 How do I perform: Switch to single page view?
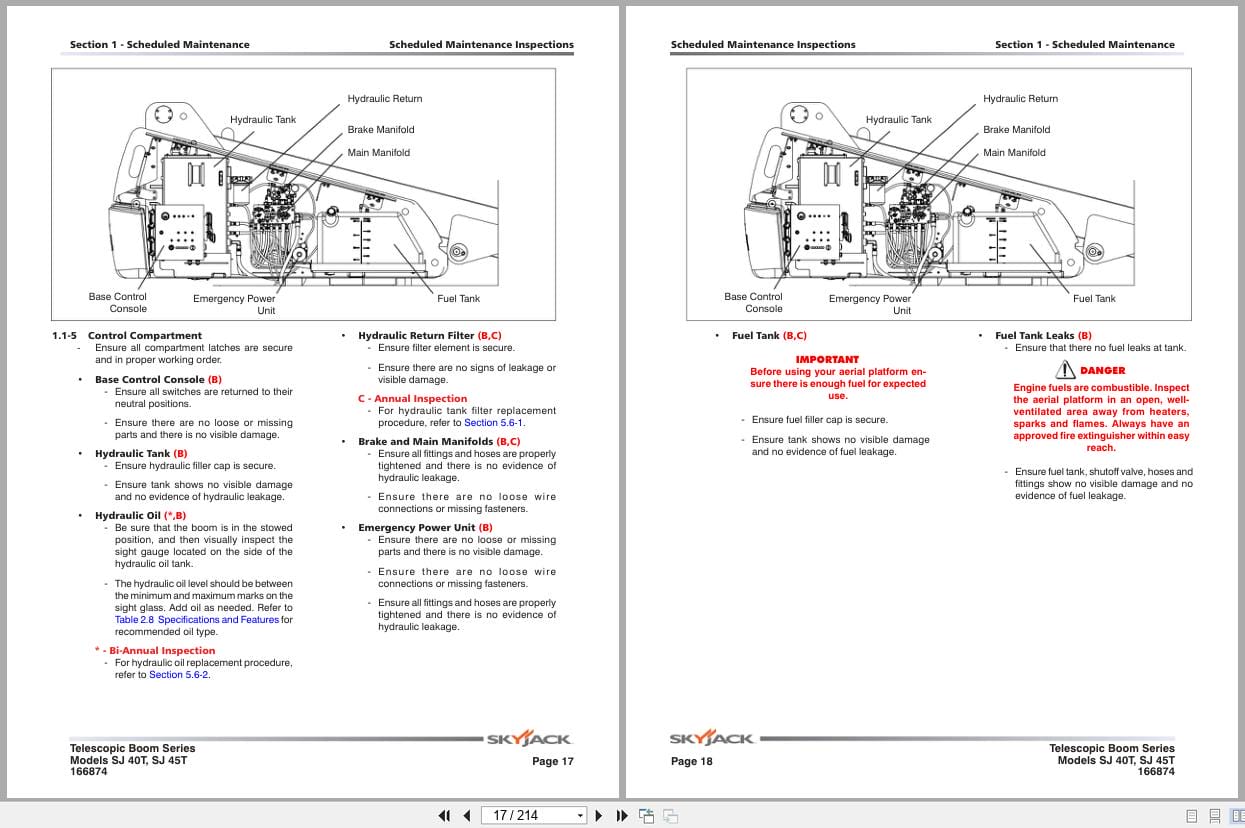coord(1190,815)
